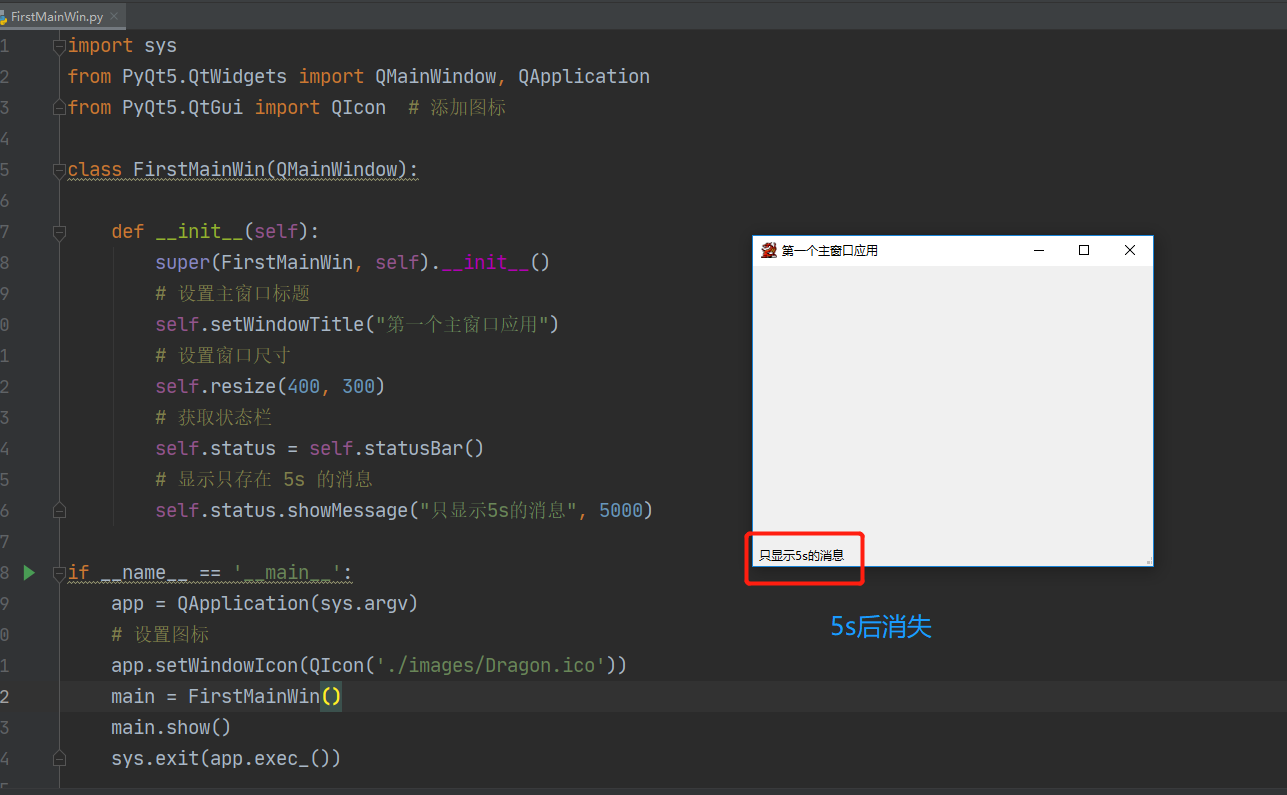
Task: Run the script from the gutter run arrow
Action: 29,573
